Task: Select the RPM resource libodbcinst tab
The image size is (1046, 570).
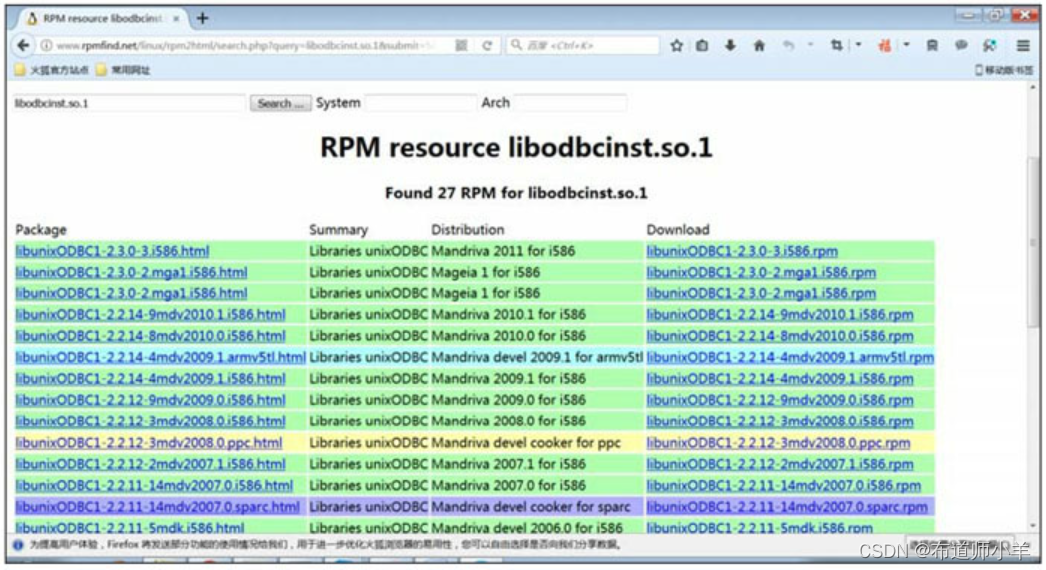Action: [103, 19]
